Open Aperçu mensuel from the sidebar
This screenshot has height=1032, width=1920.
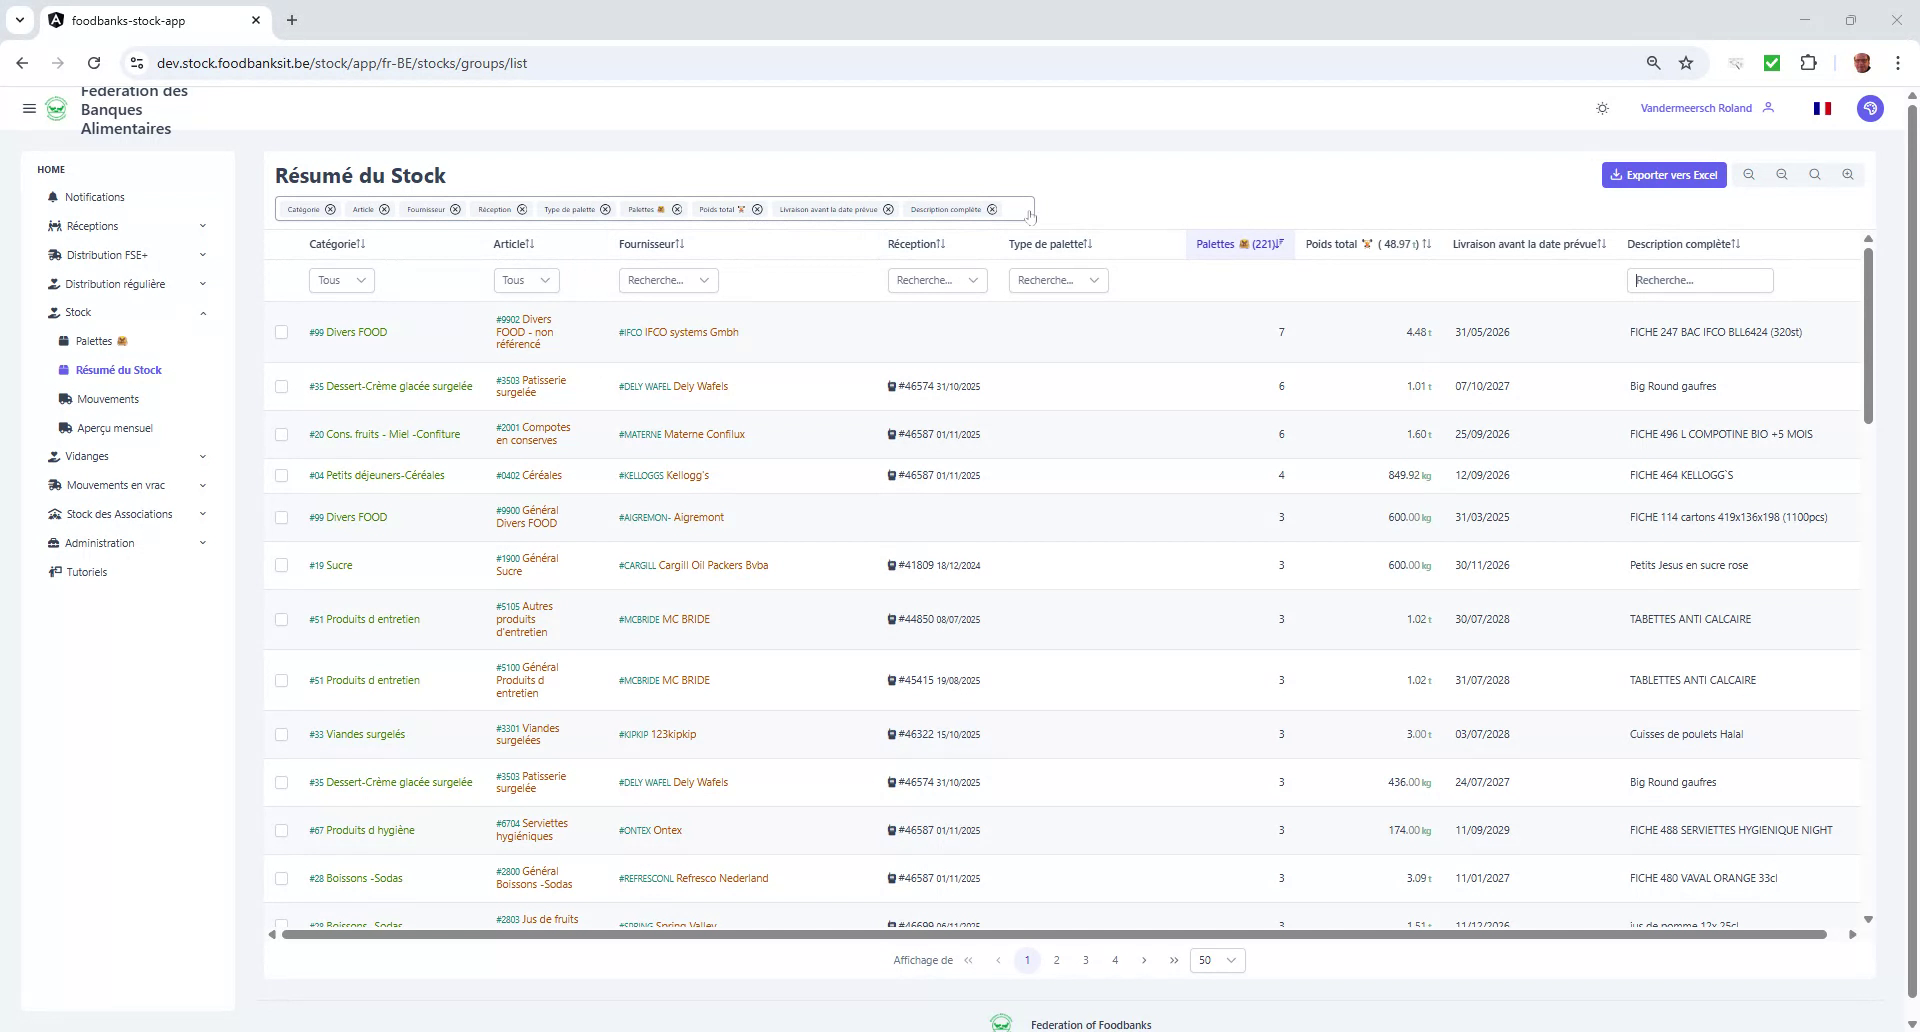pyautogui.click(x=115, y=427)
